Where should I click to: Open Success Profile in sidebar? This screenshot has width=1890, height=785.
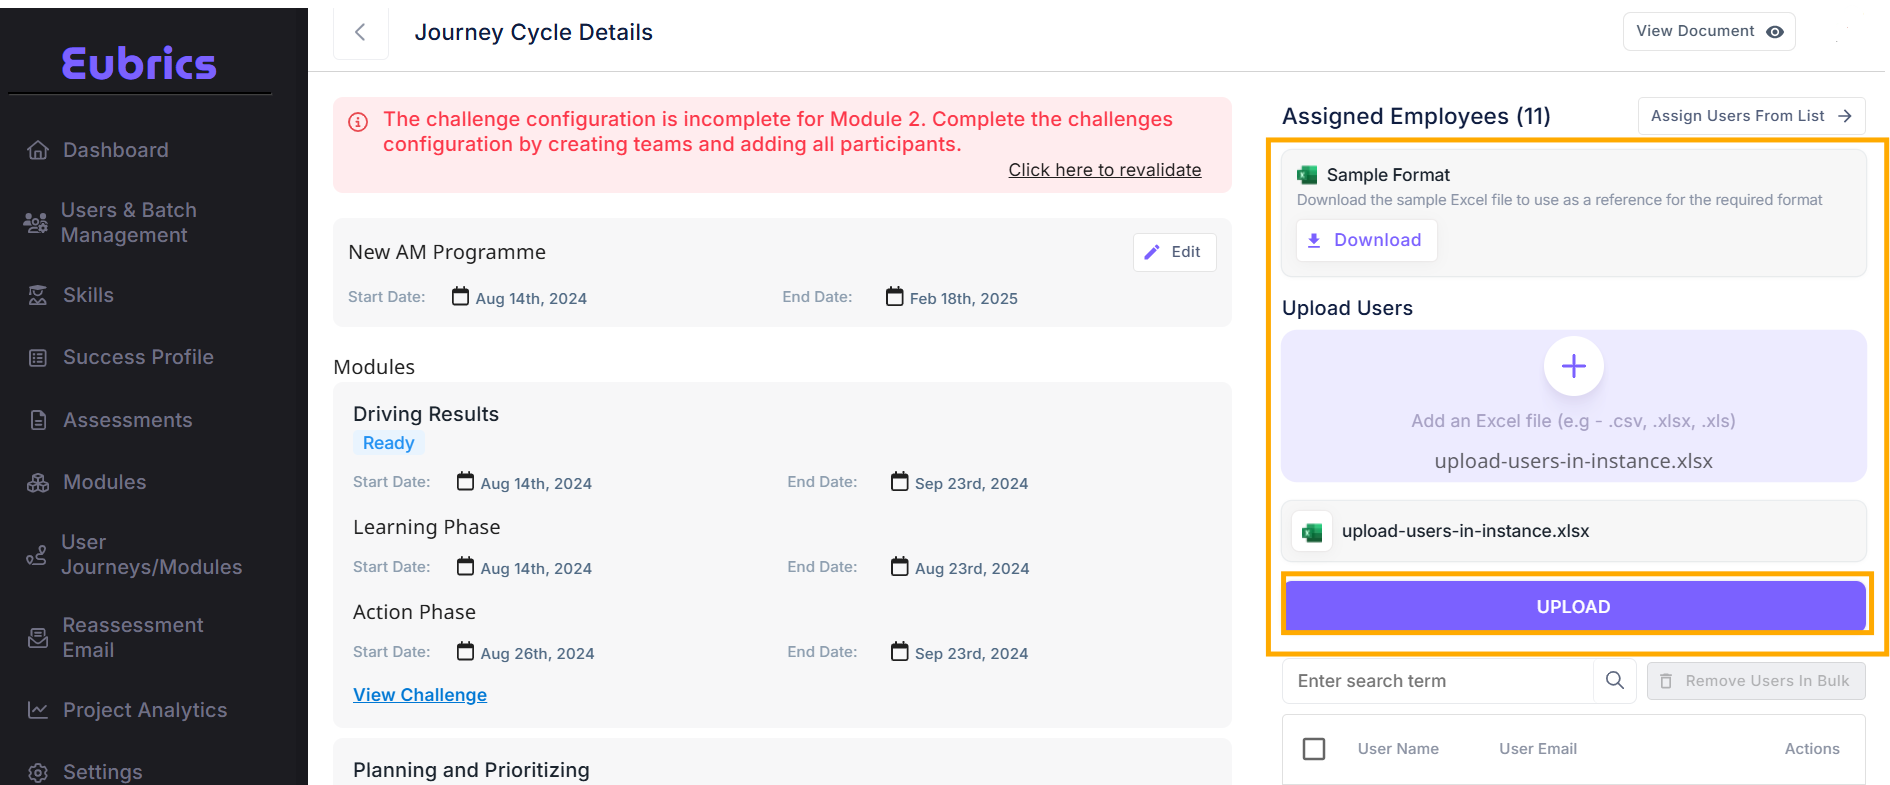click(x=138, y=357)
